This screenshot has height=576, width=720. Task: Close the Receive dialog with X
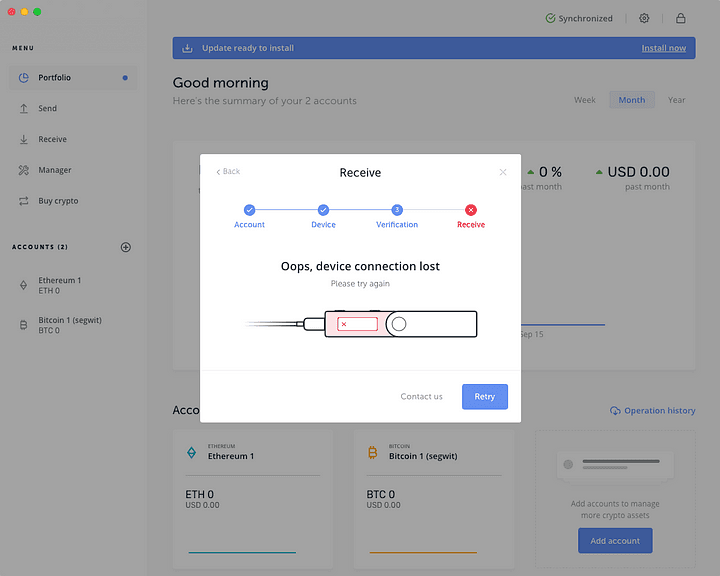(x=503, y=172)
